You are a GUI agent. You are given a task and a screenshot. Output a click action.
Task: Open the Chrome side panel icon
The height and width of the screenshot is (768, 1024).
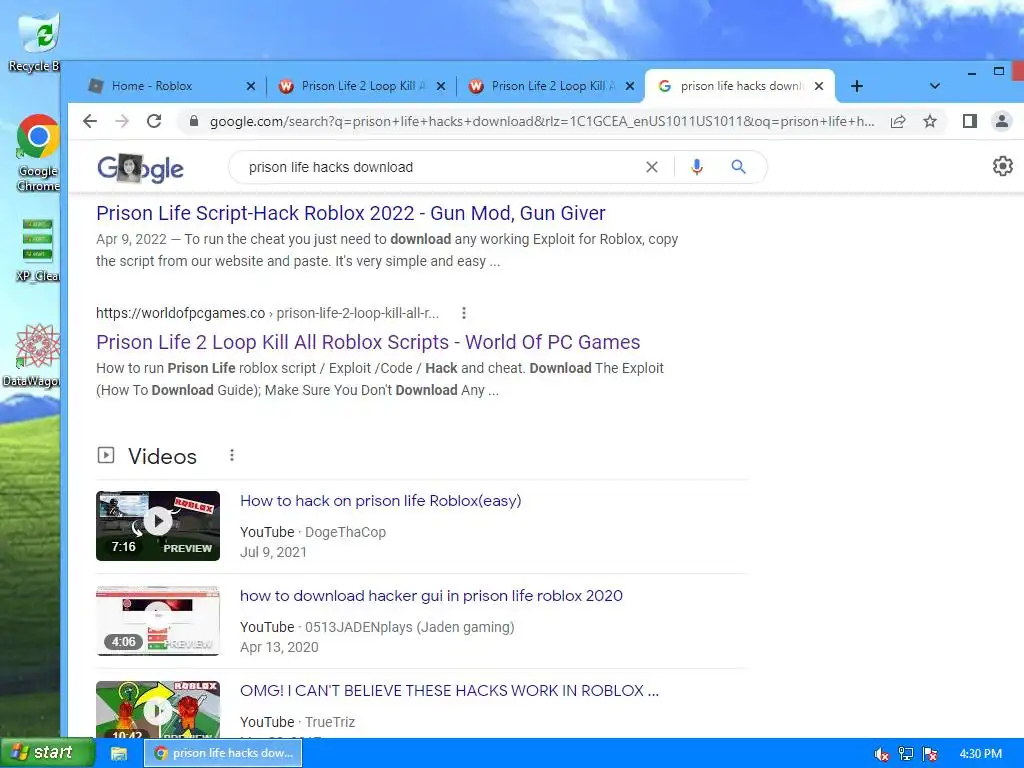point(970,121)
